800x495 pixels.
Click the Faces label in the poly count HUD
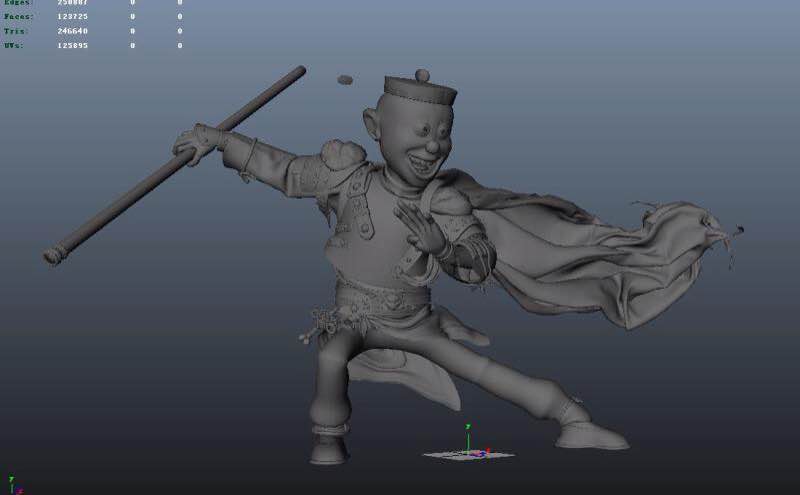pyautogui.click(x=19, y=16)
